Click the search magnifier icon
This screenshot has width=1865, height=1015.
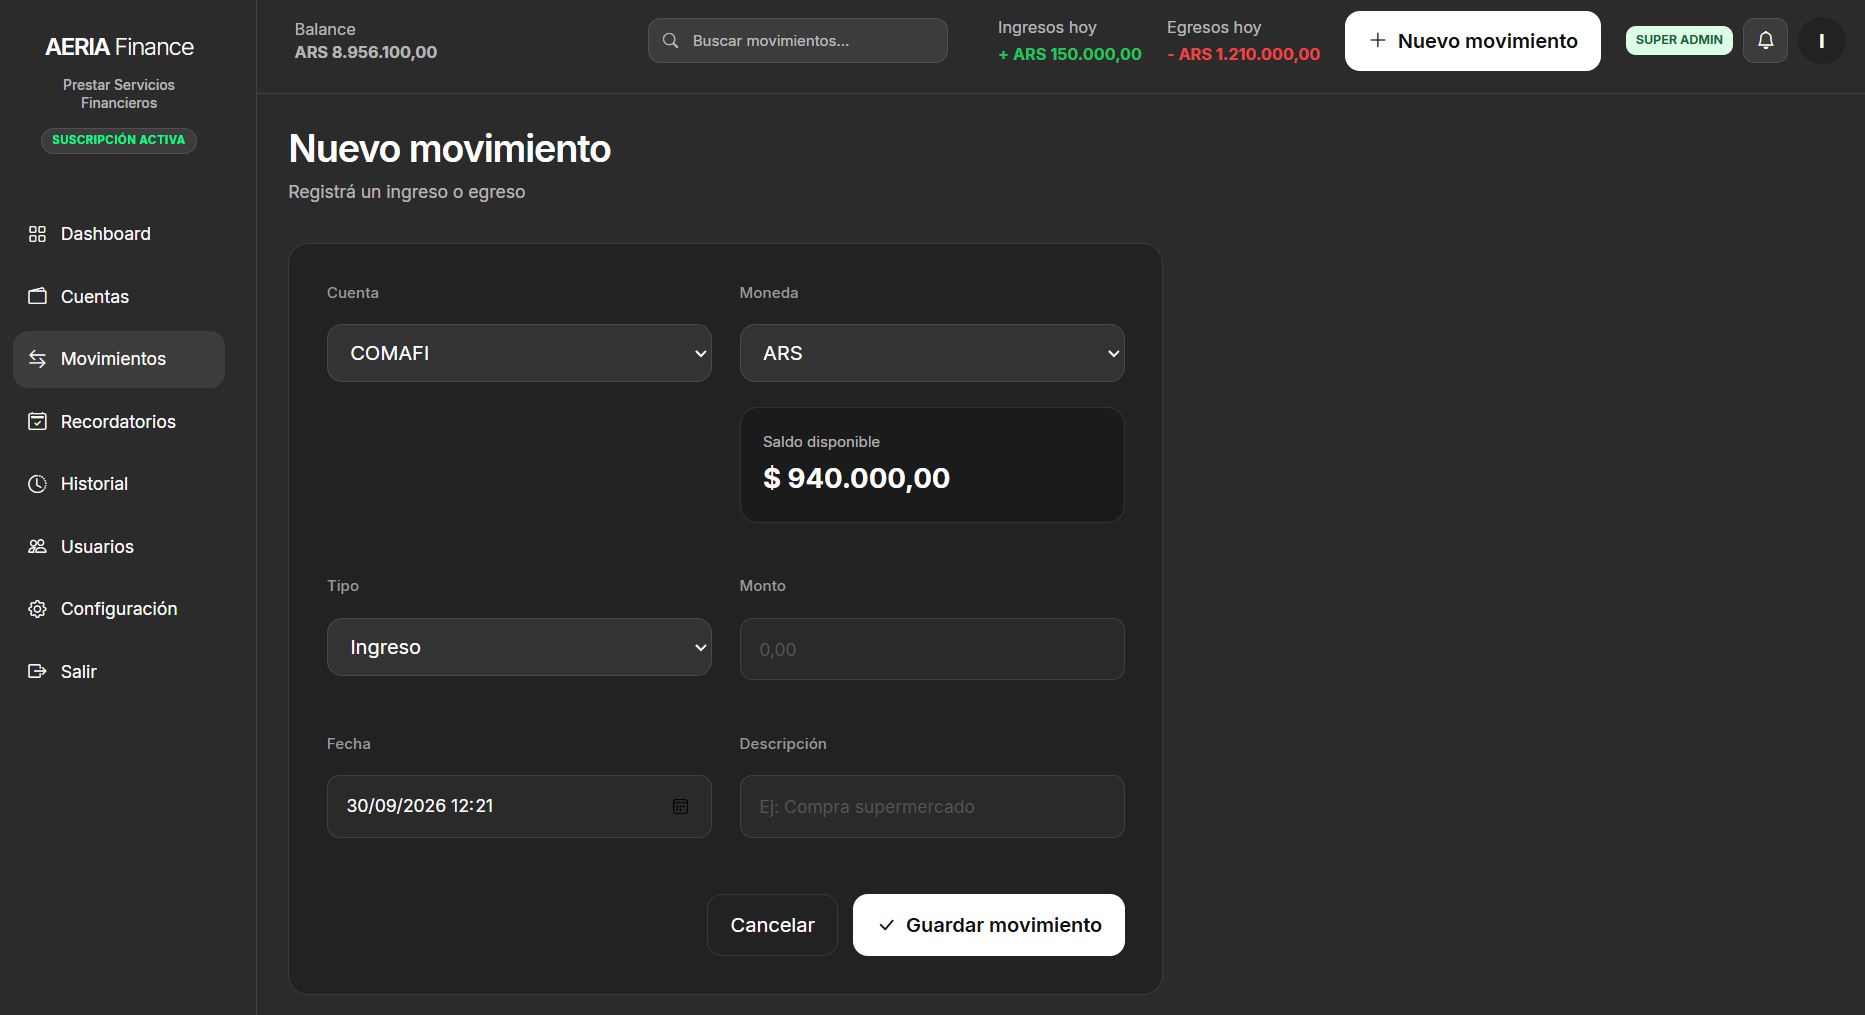671,41
